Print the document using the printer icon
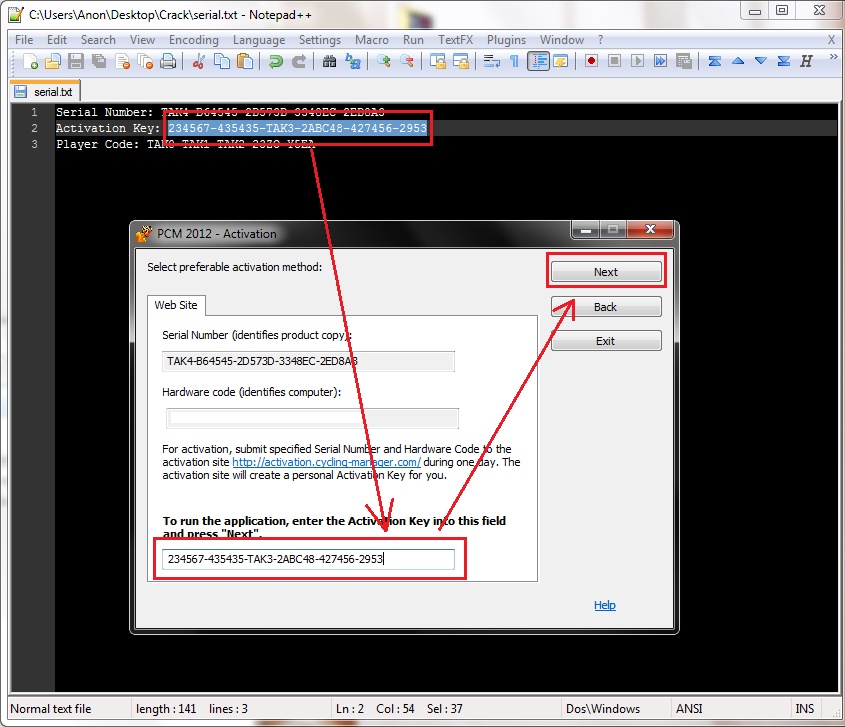845x727 pixels. tap(168, 61)
